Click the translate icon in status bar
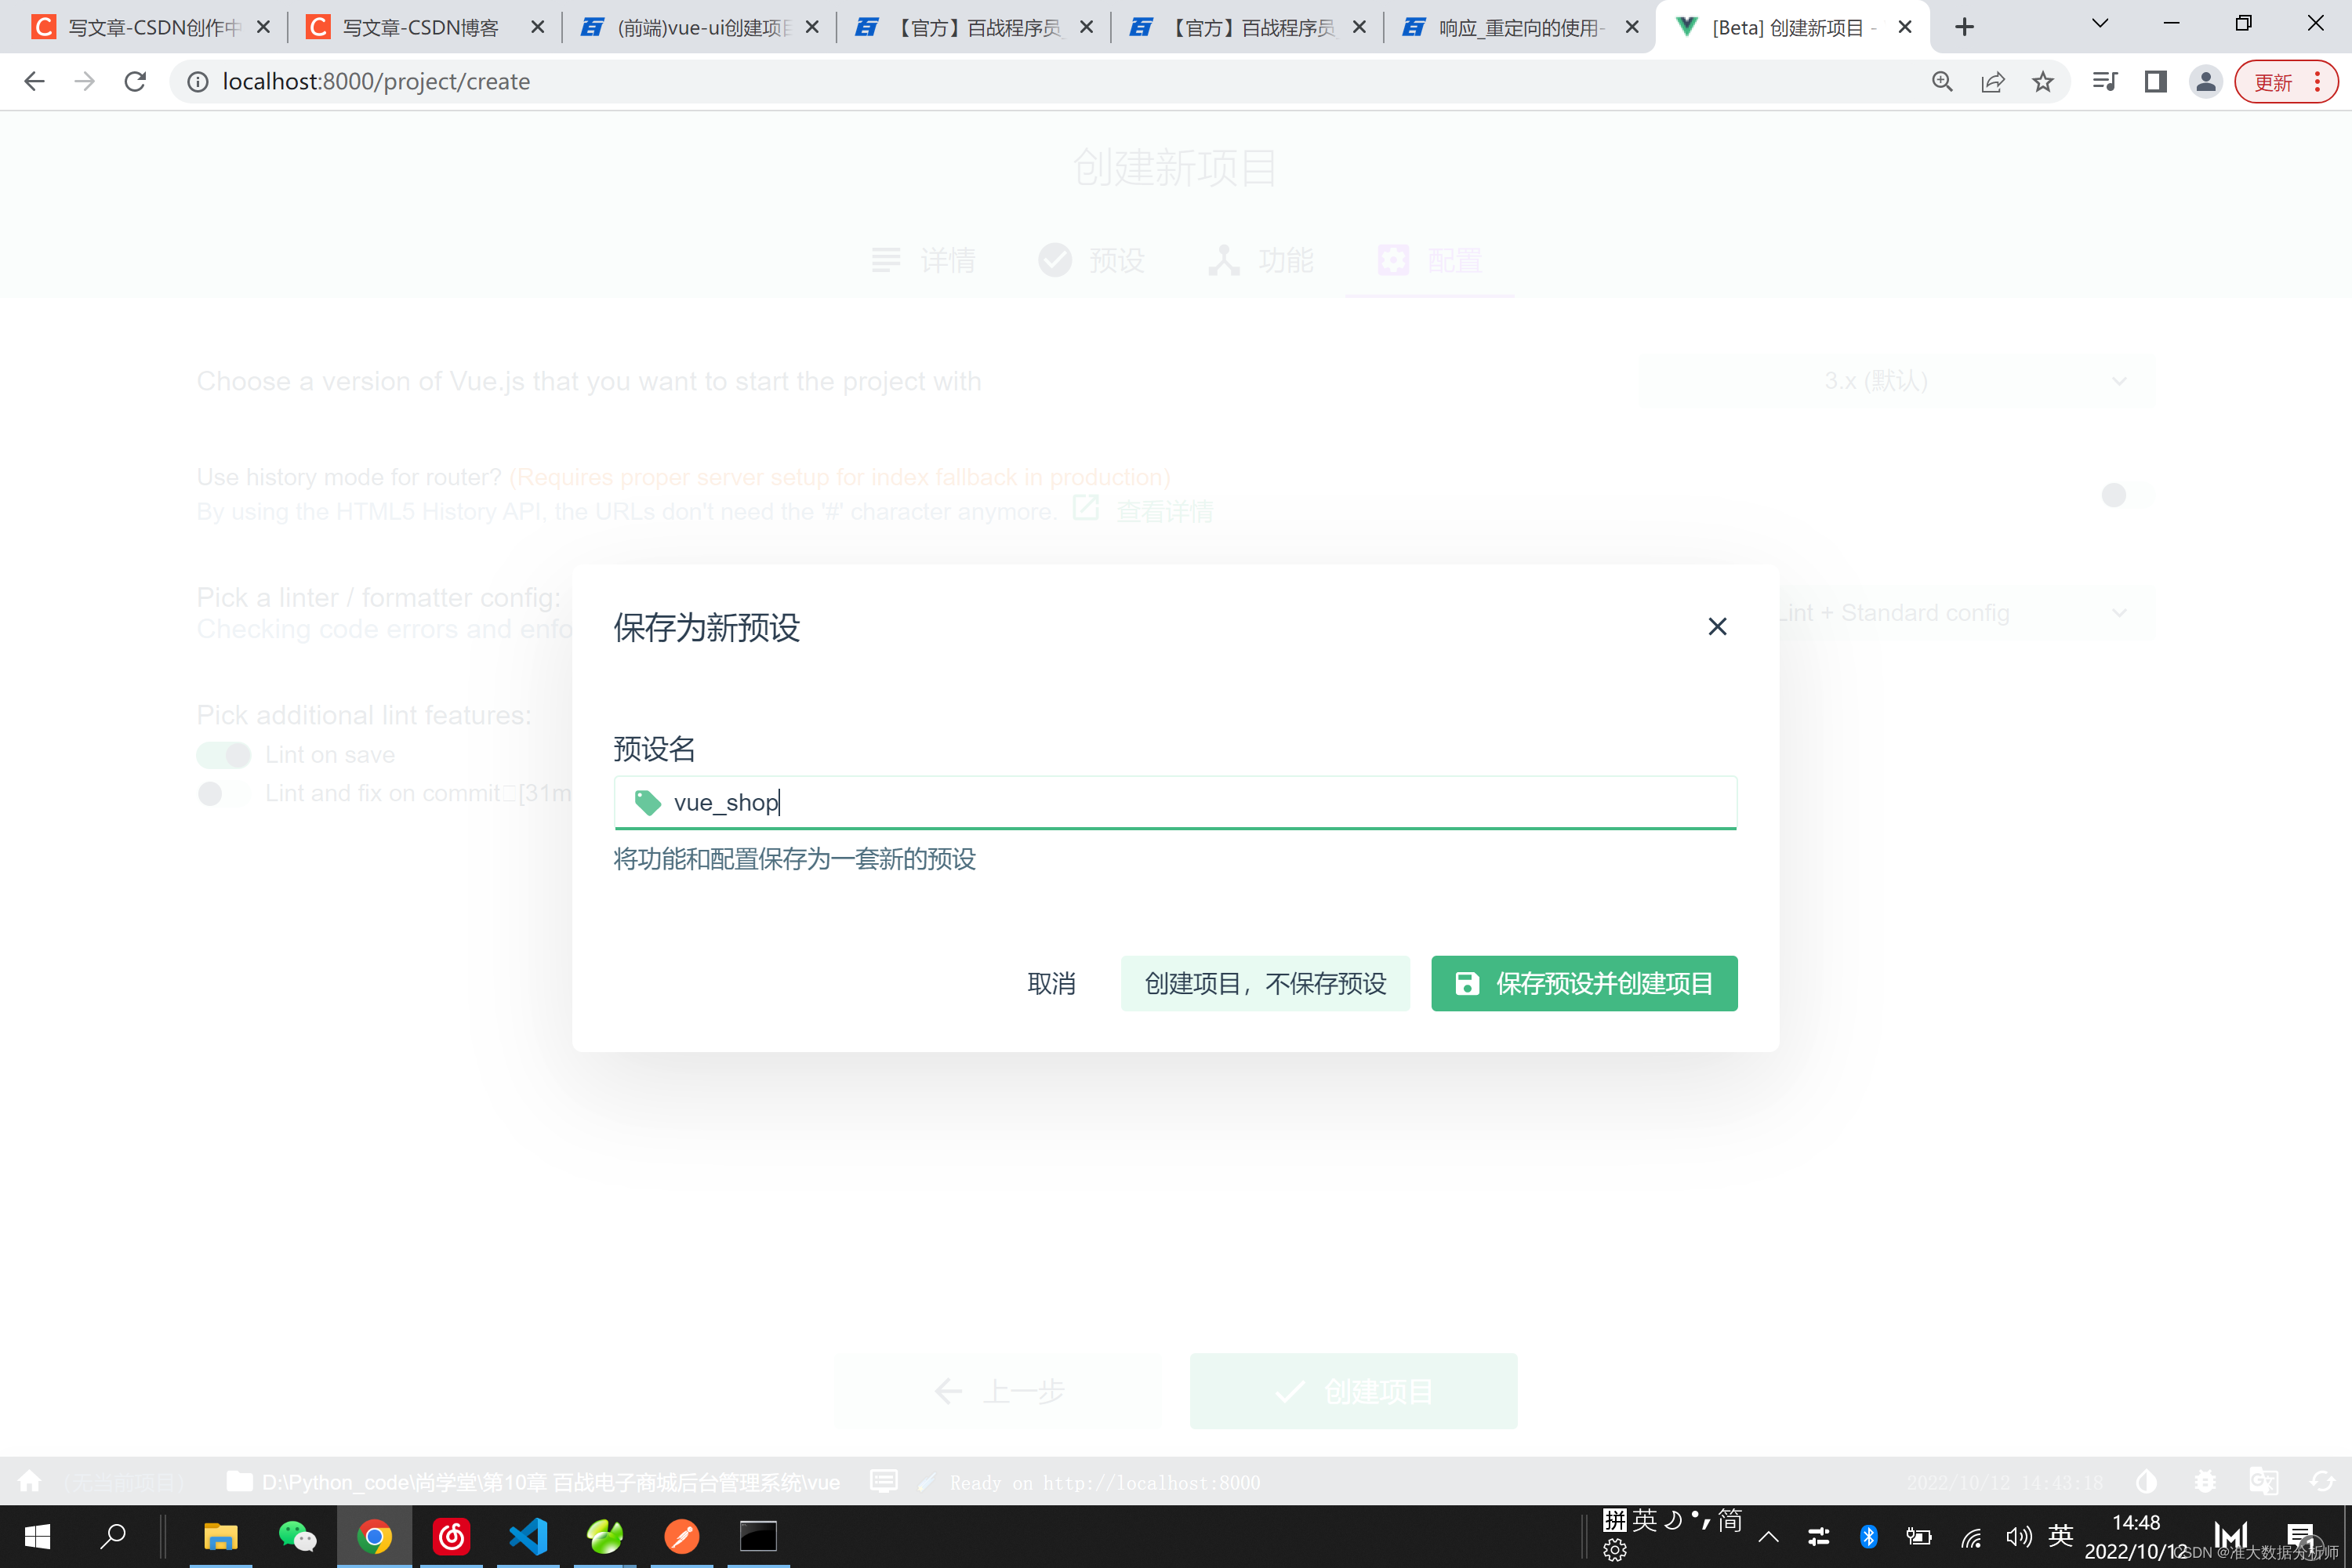This screenshot has width=2352, height=1568. [2263, 1481]
